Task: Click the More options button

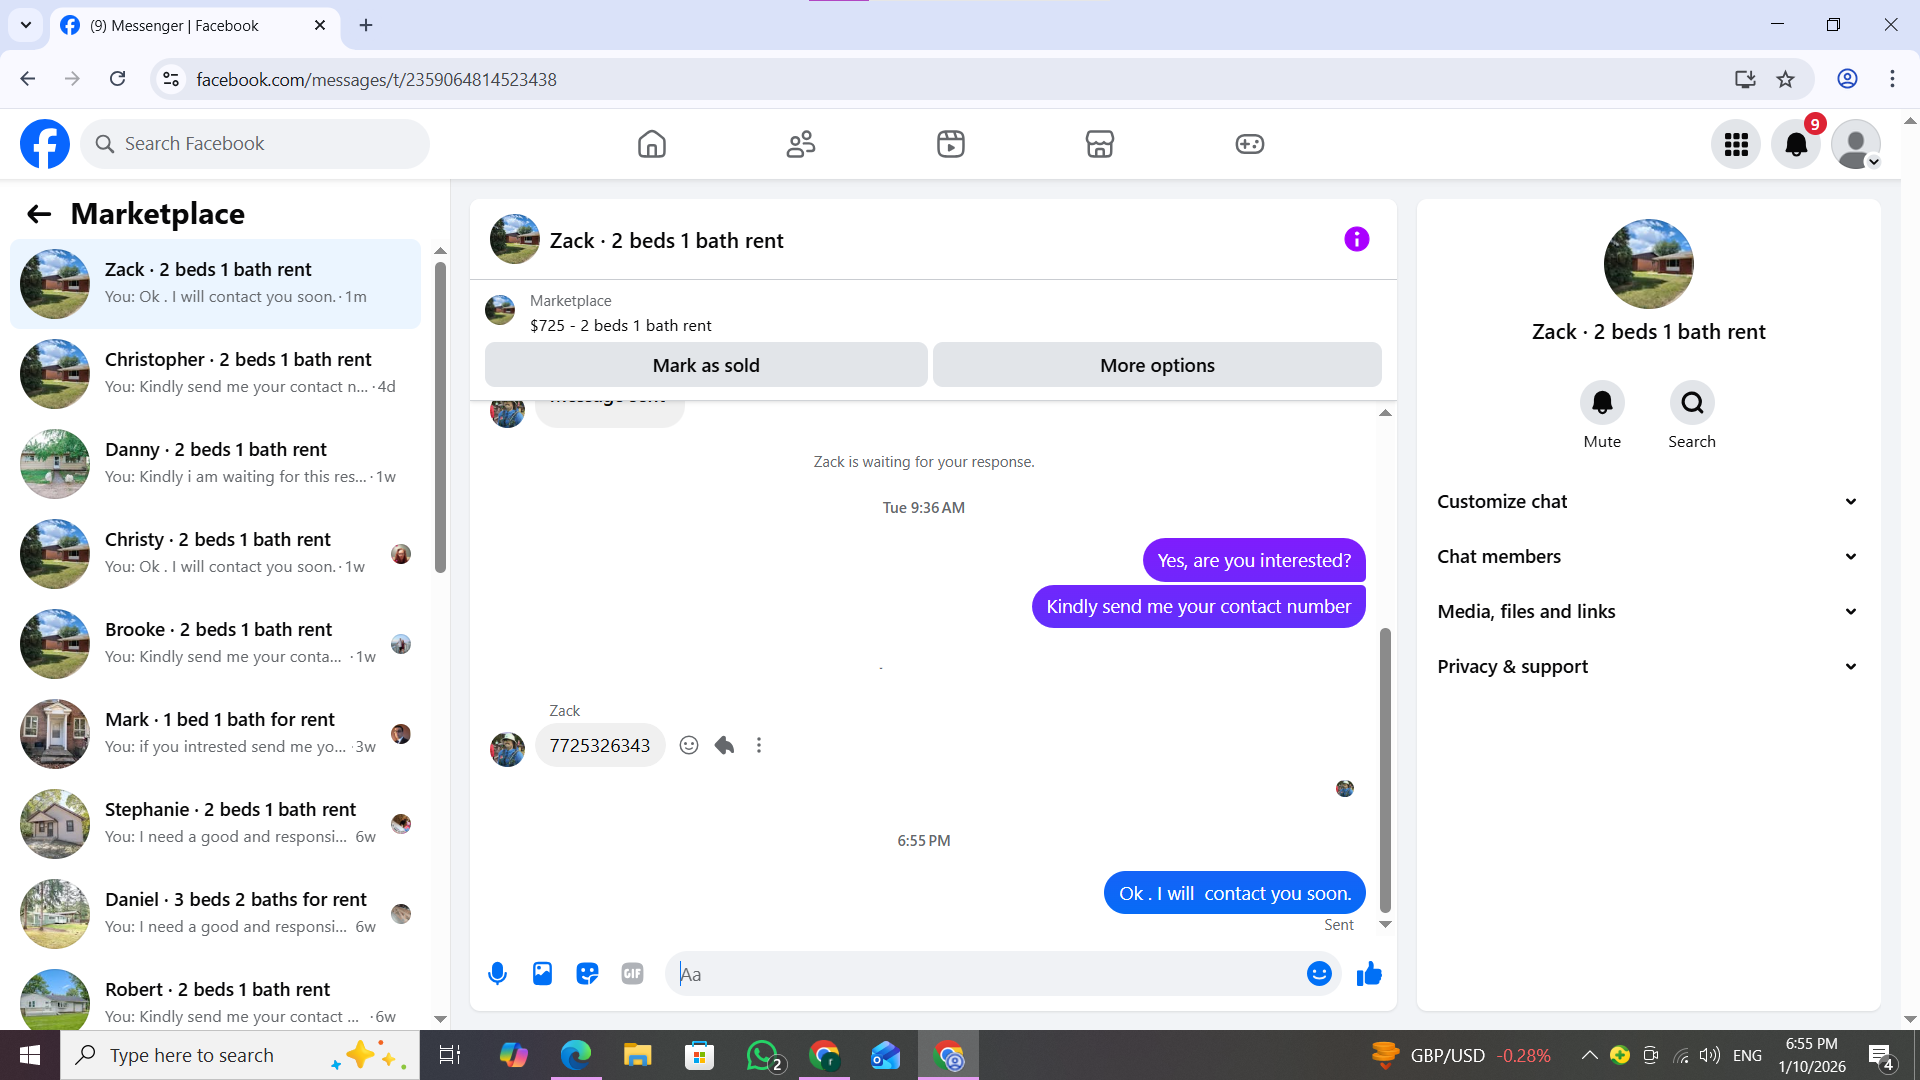Action: pyautogui.click(x=1157, y=365)
